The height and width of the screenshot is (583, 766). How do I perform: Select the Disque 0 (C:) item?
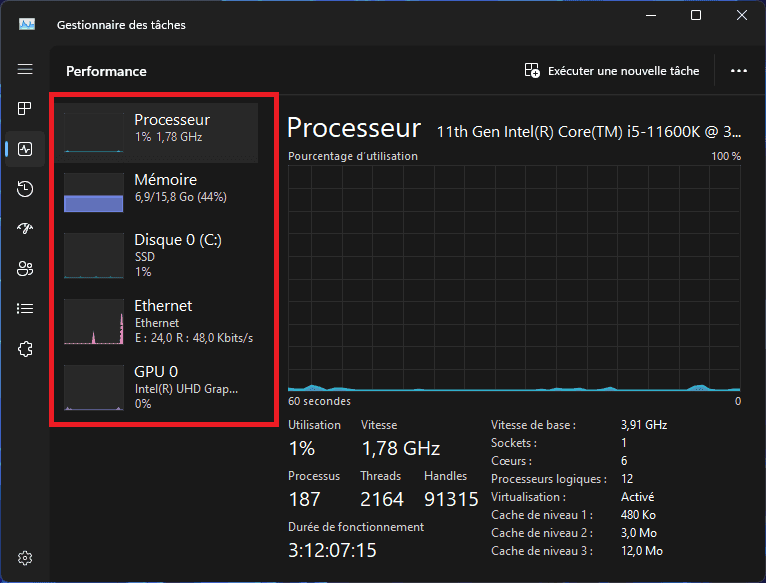[156, 256]
